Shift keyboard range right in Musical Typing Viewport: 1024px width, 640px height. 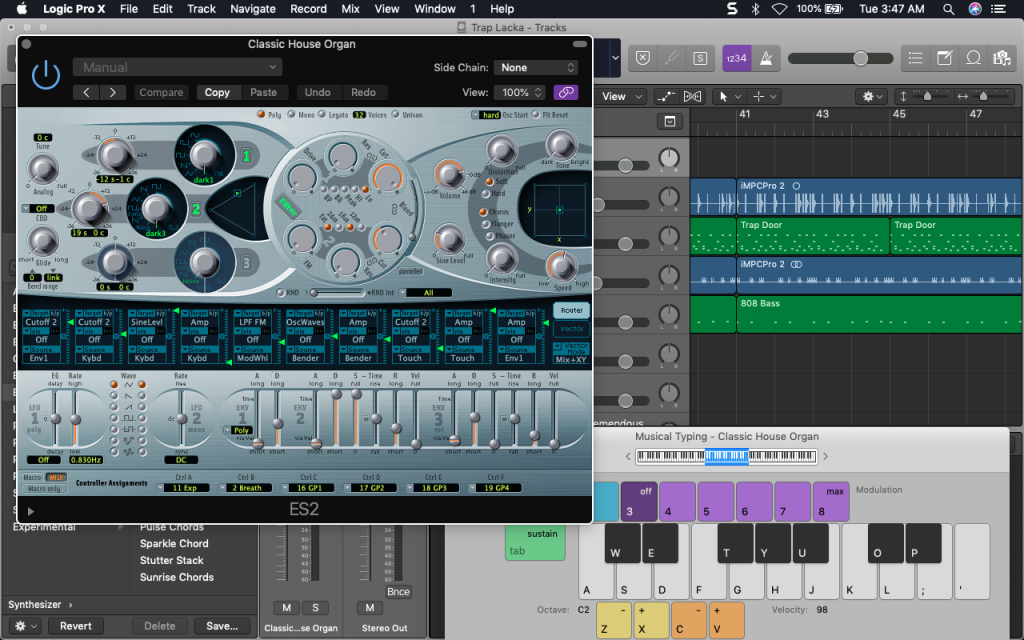(825, 456)
